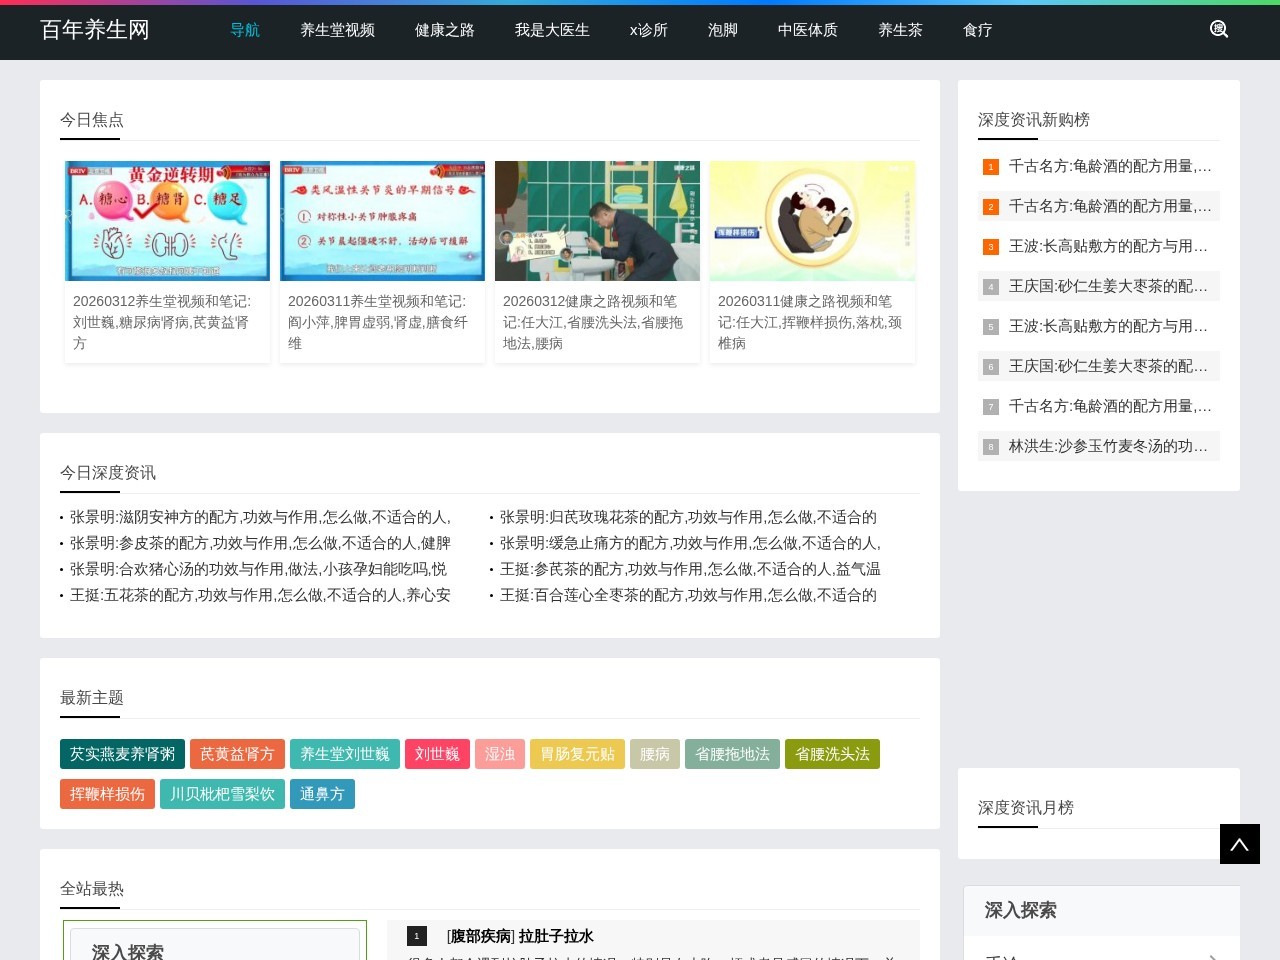
Task: Click the 刘世巍 topic tag
Action: click(x=437, y=754)
